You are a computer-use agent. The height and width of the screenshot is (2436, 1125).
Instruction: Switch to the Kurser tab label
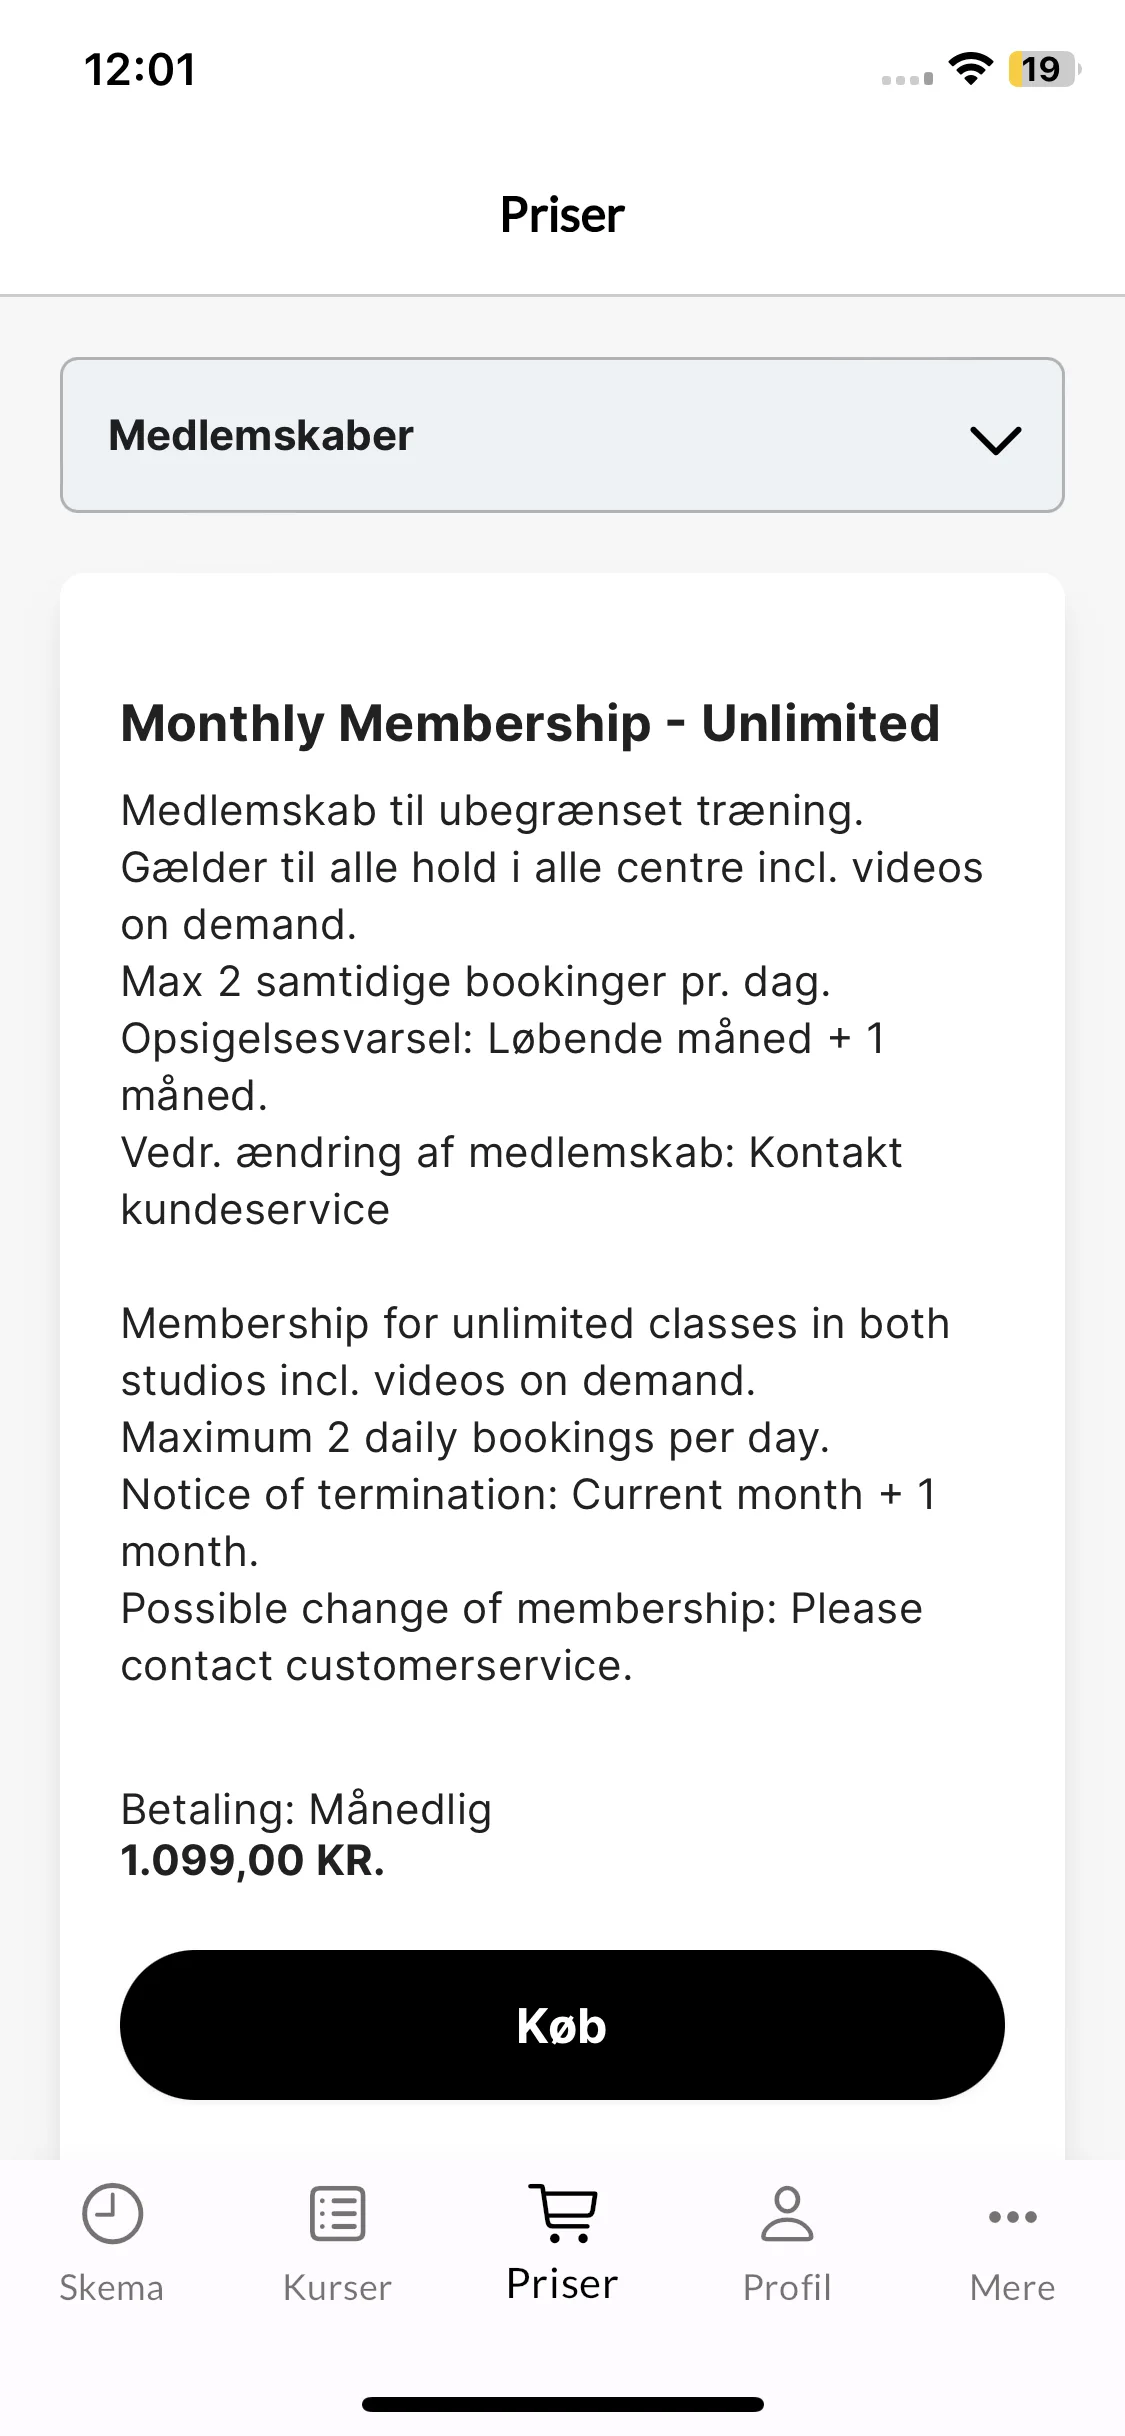click(337, 2287)
